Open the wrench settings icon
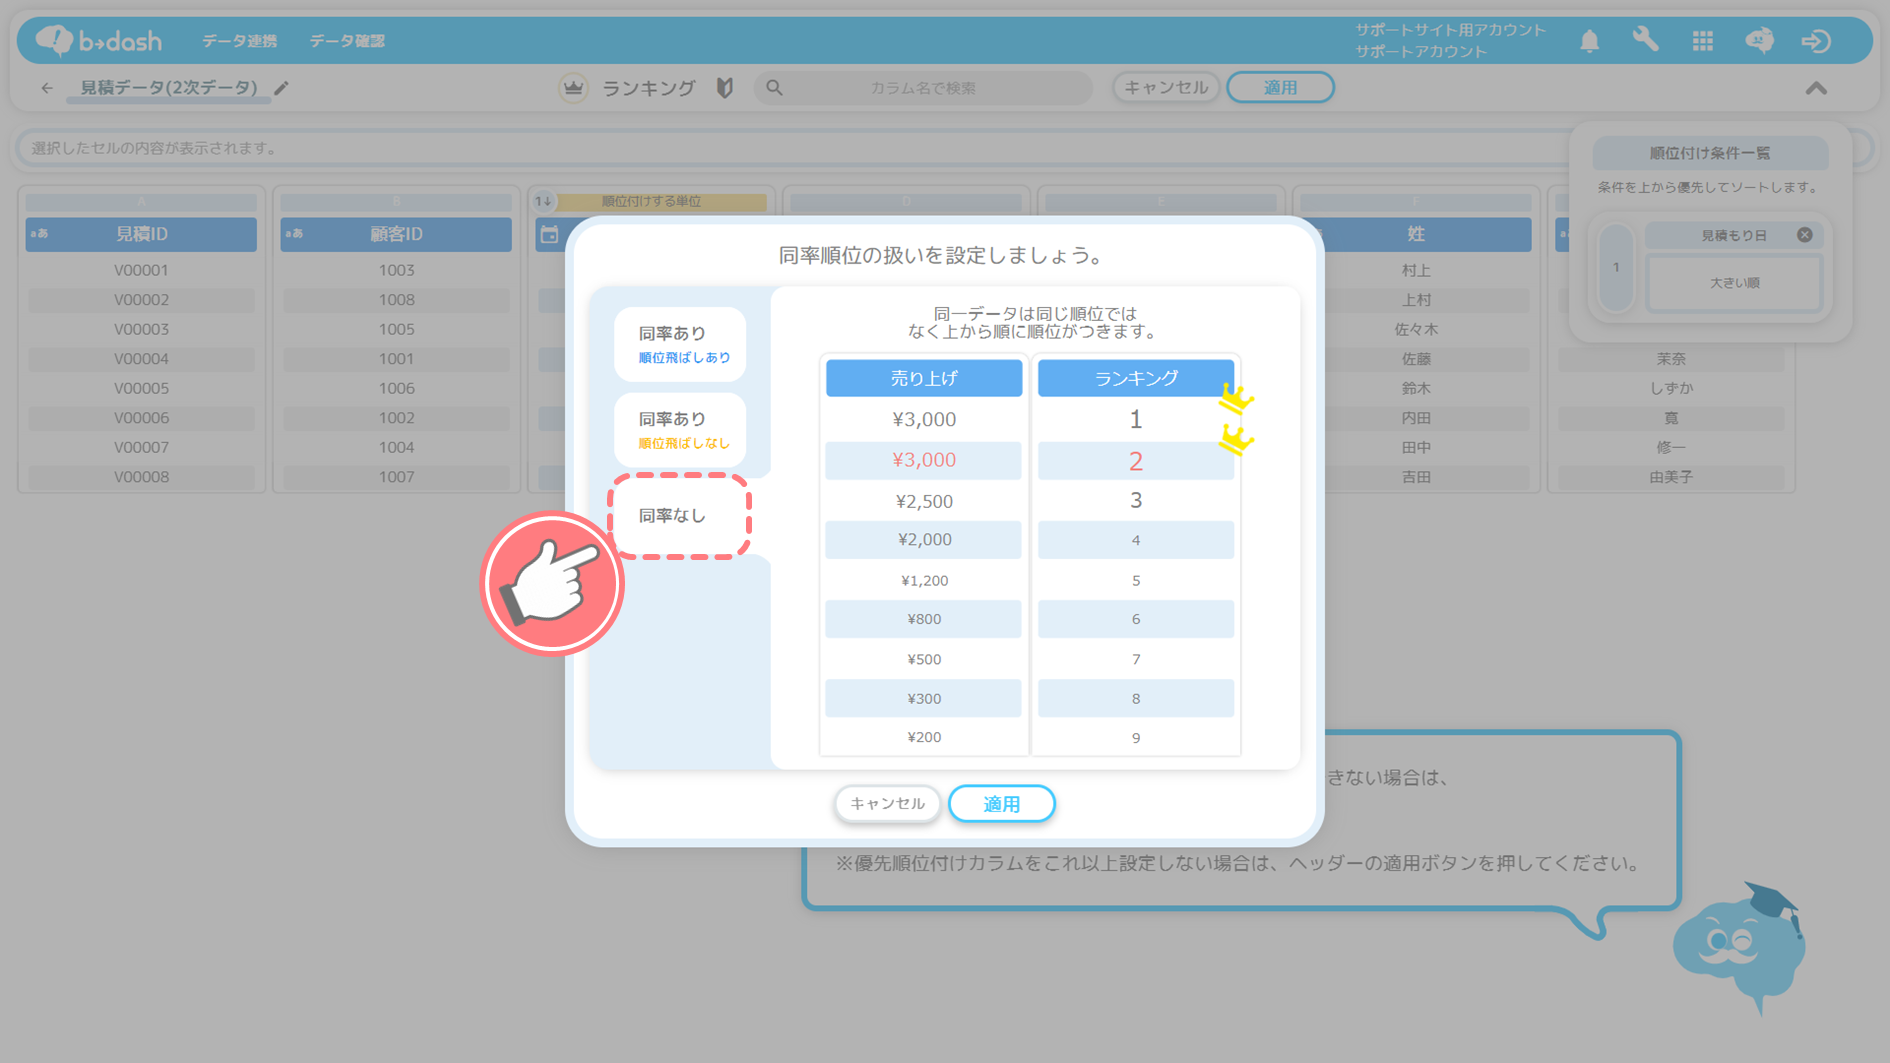Screen dimensions: 1890x1063 coord(1645,41)
